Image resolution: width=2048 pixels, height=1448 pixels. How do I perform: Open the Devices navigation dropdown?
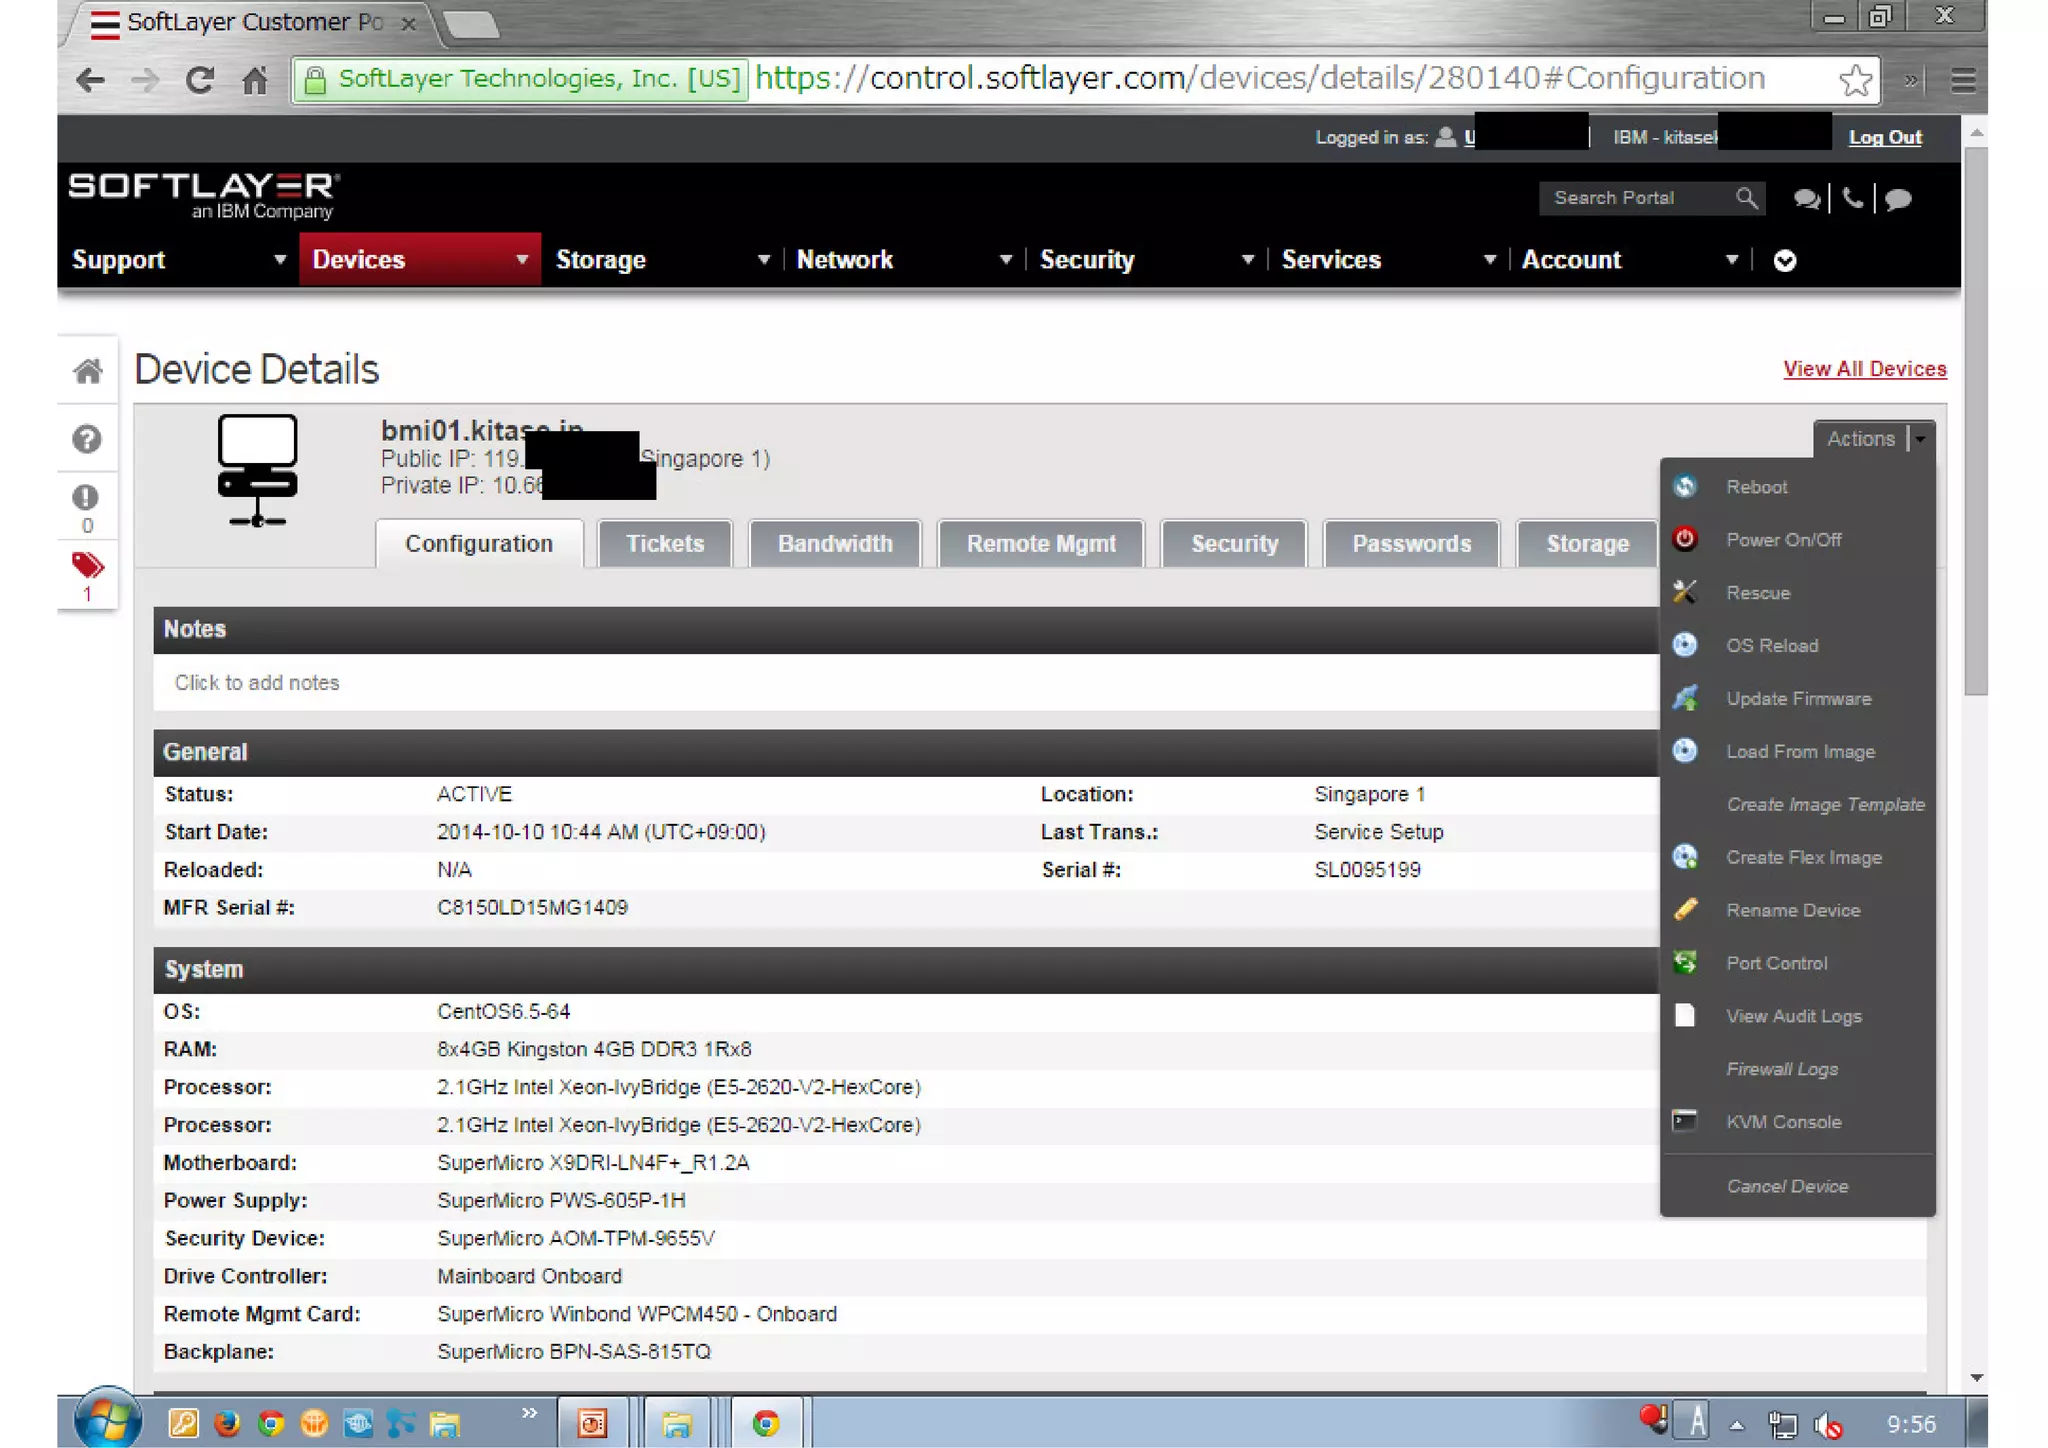pyautogui.click(x=521, y=260)
